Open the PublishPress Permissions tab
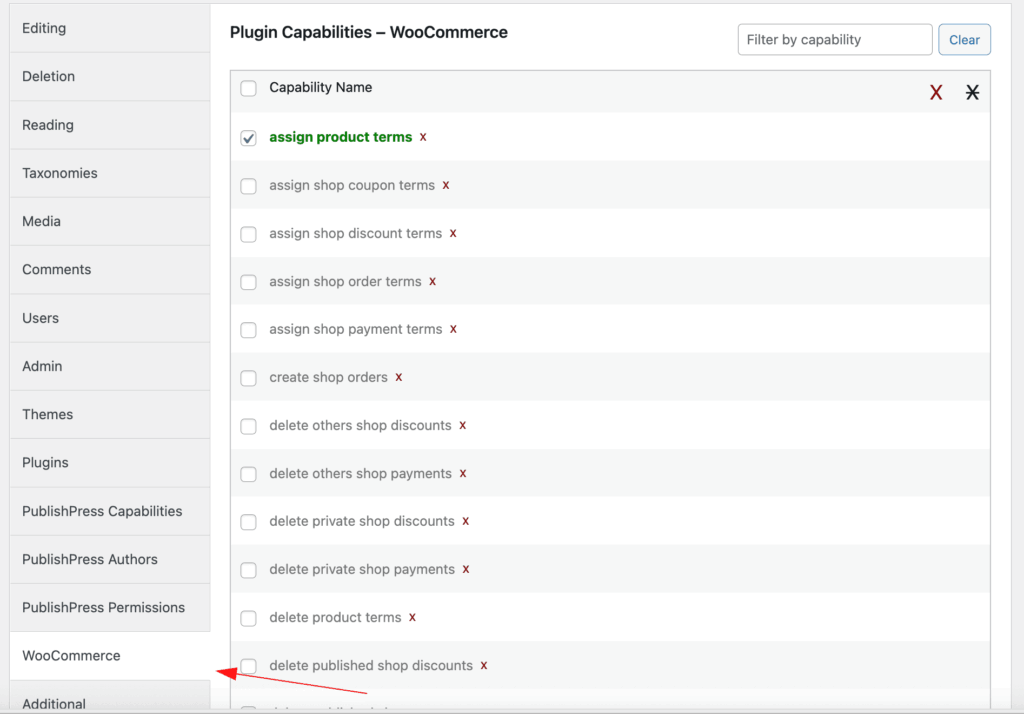The image size is (1024, 714). pyautogui.click(x=110, y=608)
